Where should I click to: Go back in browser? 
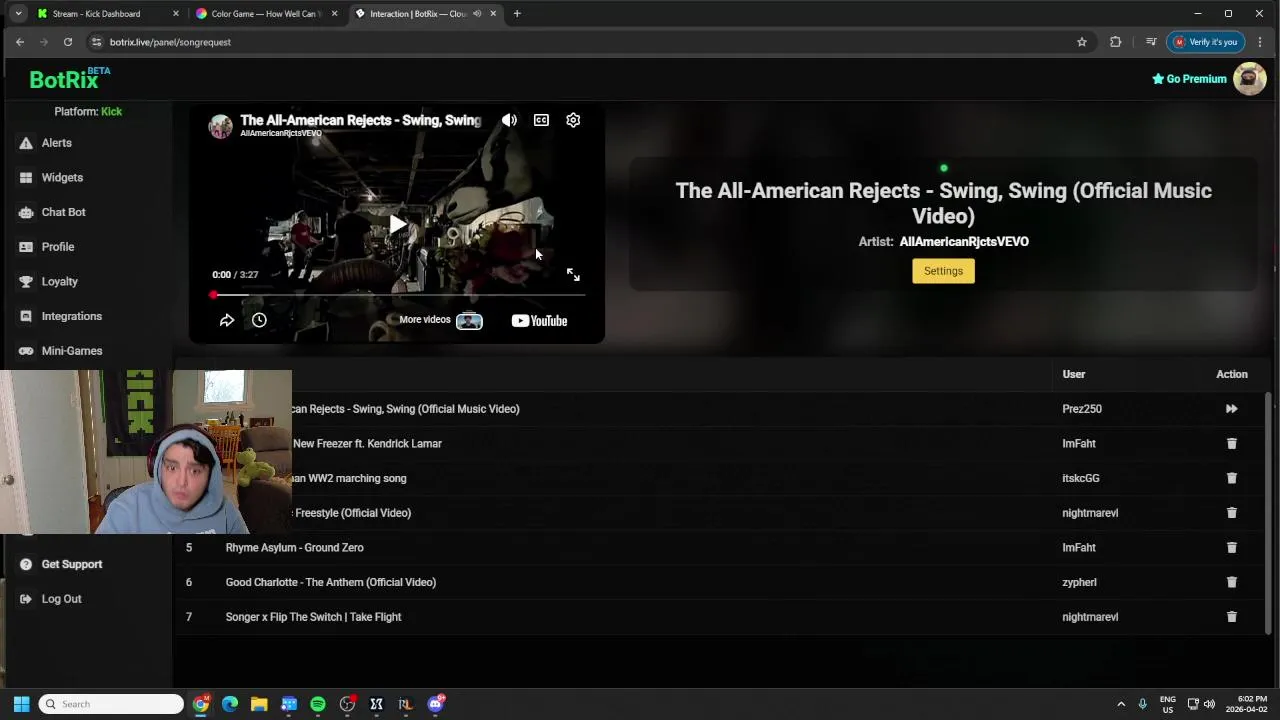[x=20, y=42]
